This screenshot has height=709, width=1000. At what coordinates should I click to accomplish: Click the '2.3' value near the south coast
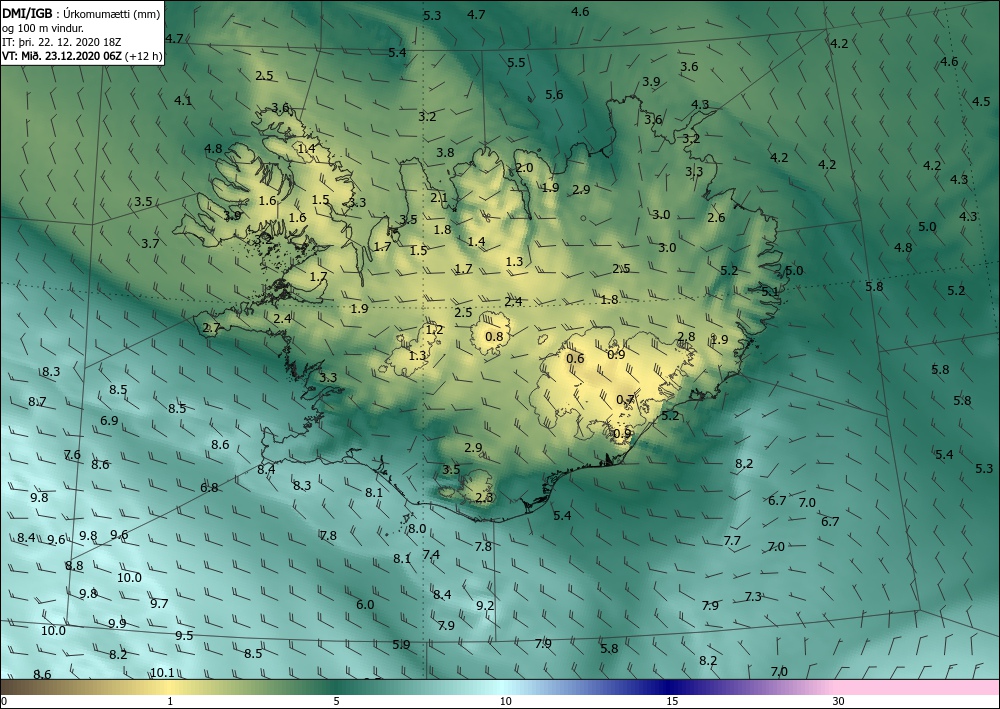[485, 497]
